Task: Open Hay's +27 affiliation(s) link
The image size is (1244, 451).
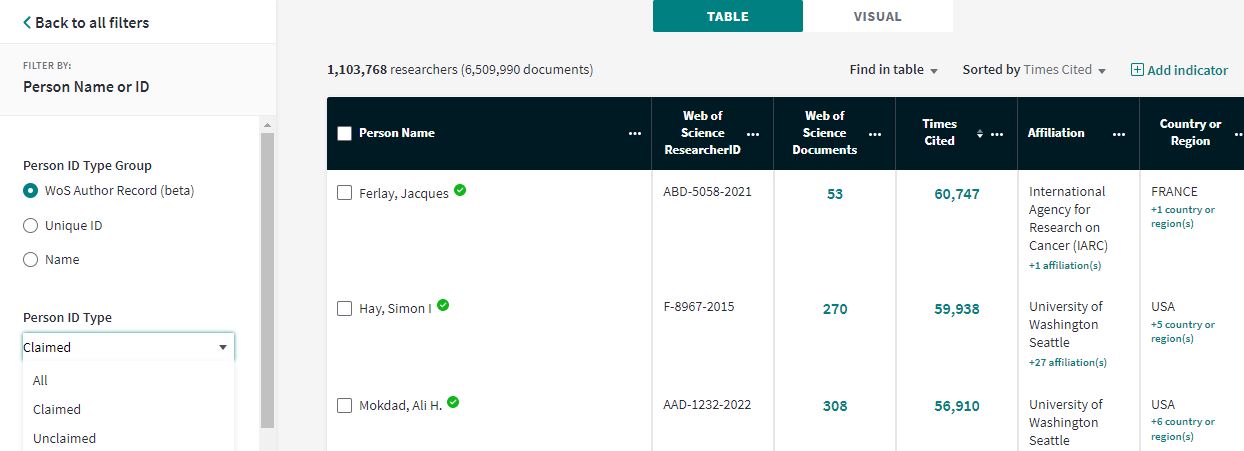Action: 1067,362
